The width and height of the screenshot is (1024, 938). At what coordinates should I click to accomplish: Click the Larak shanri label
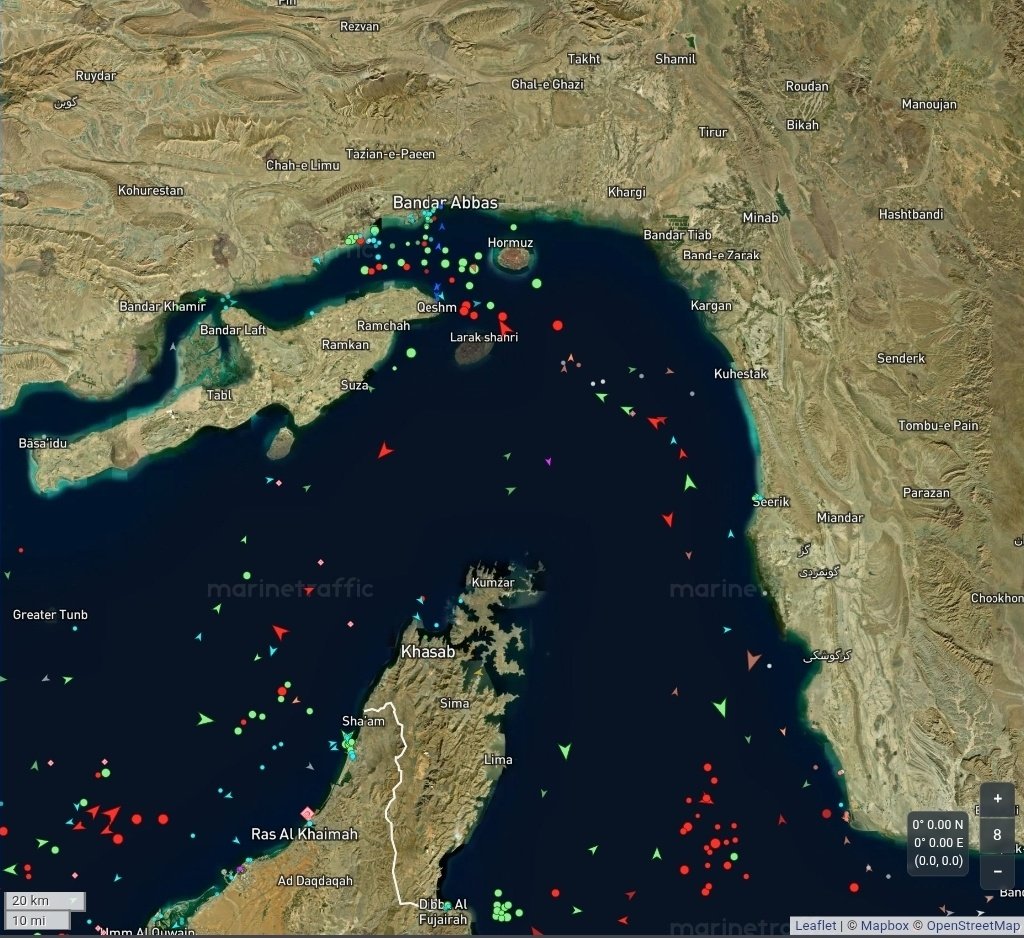coord(484,337)
